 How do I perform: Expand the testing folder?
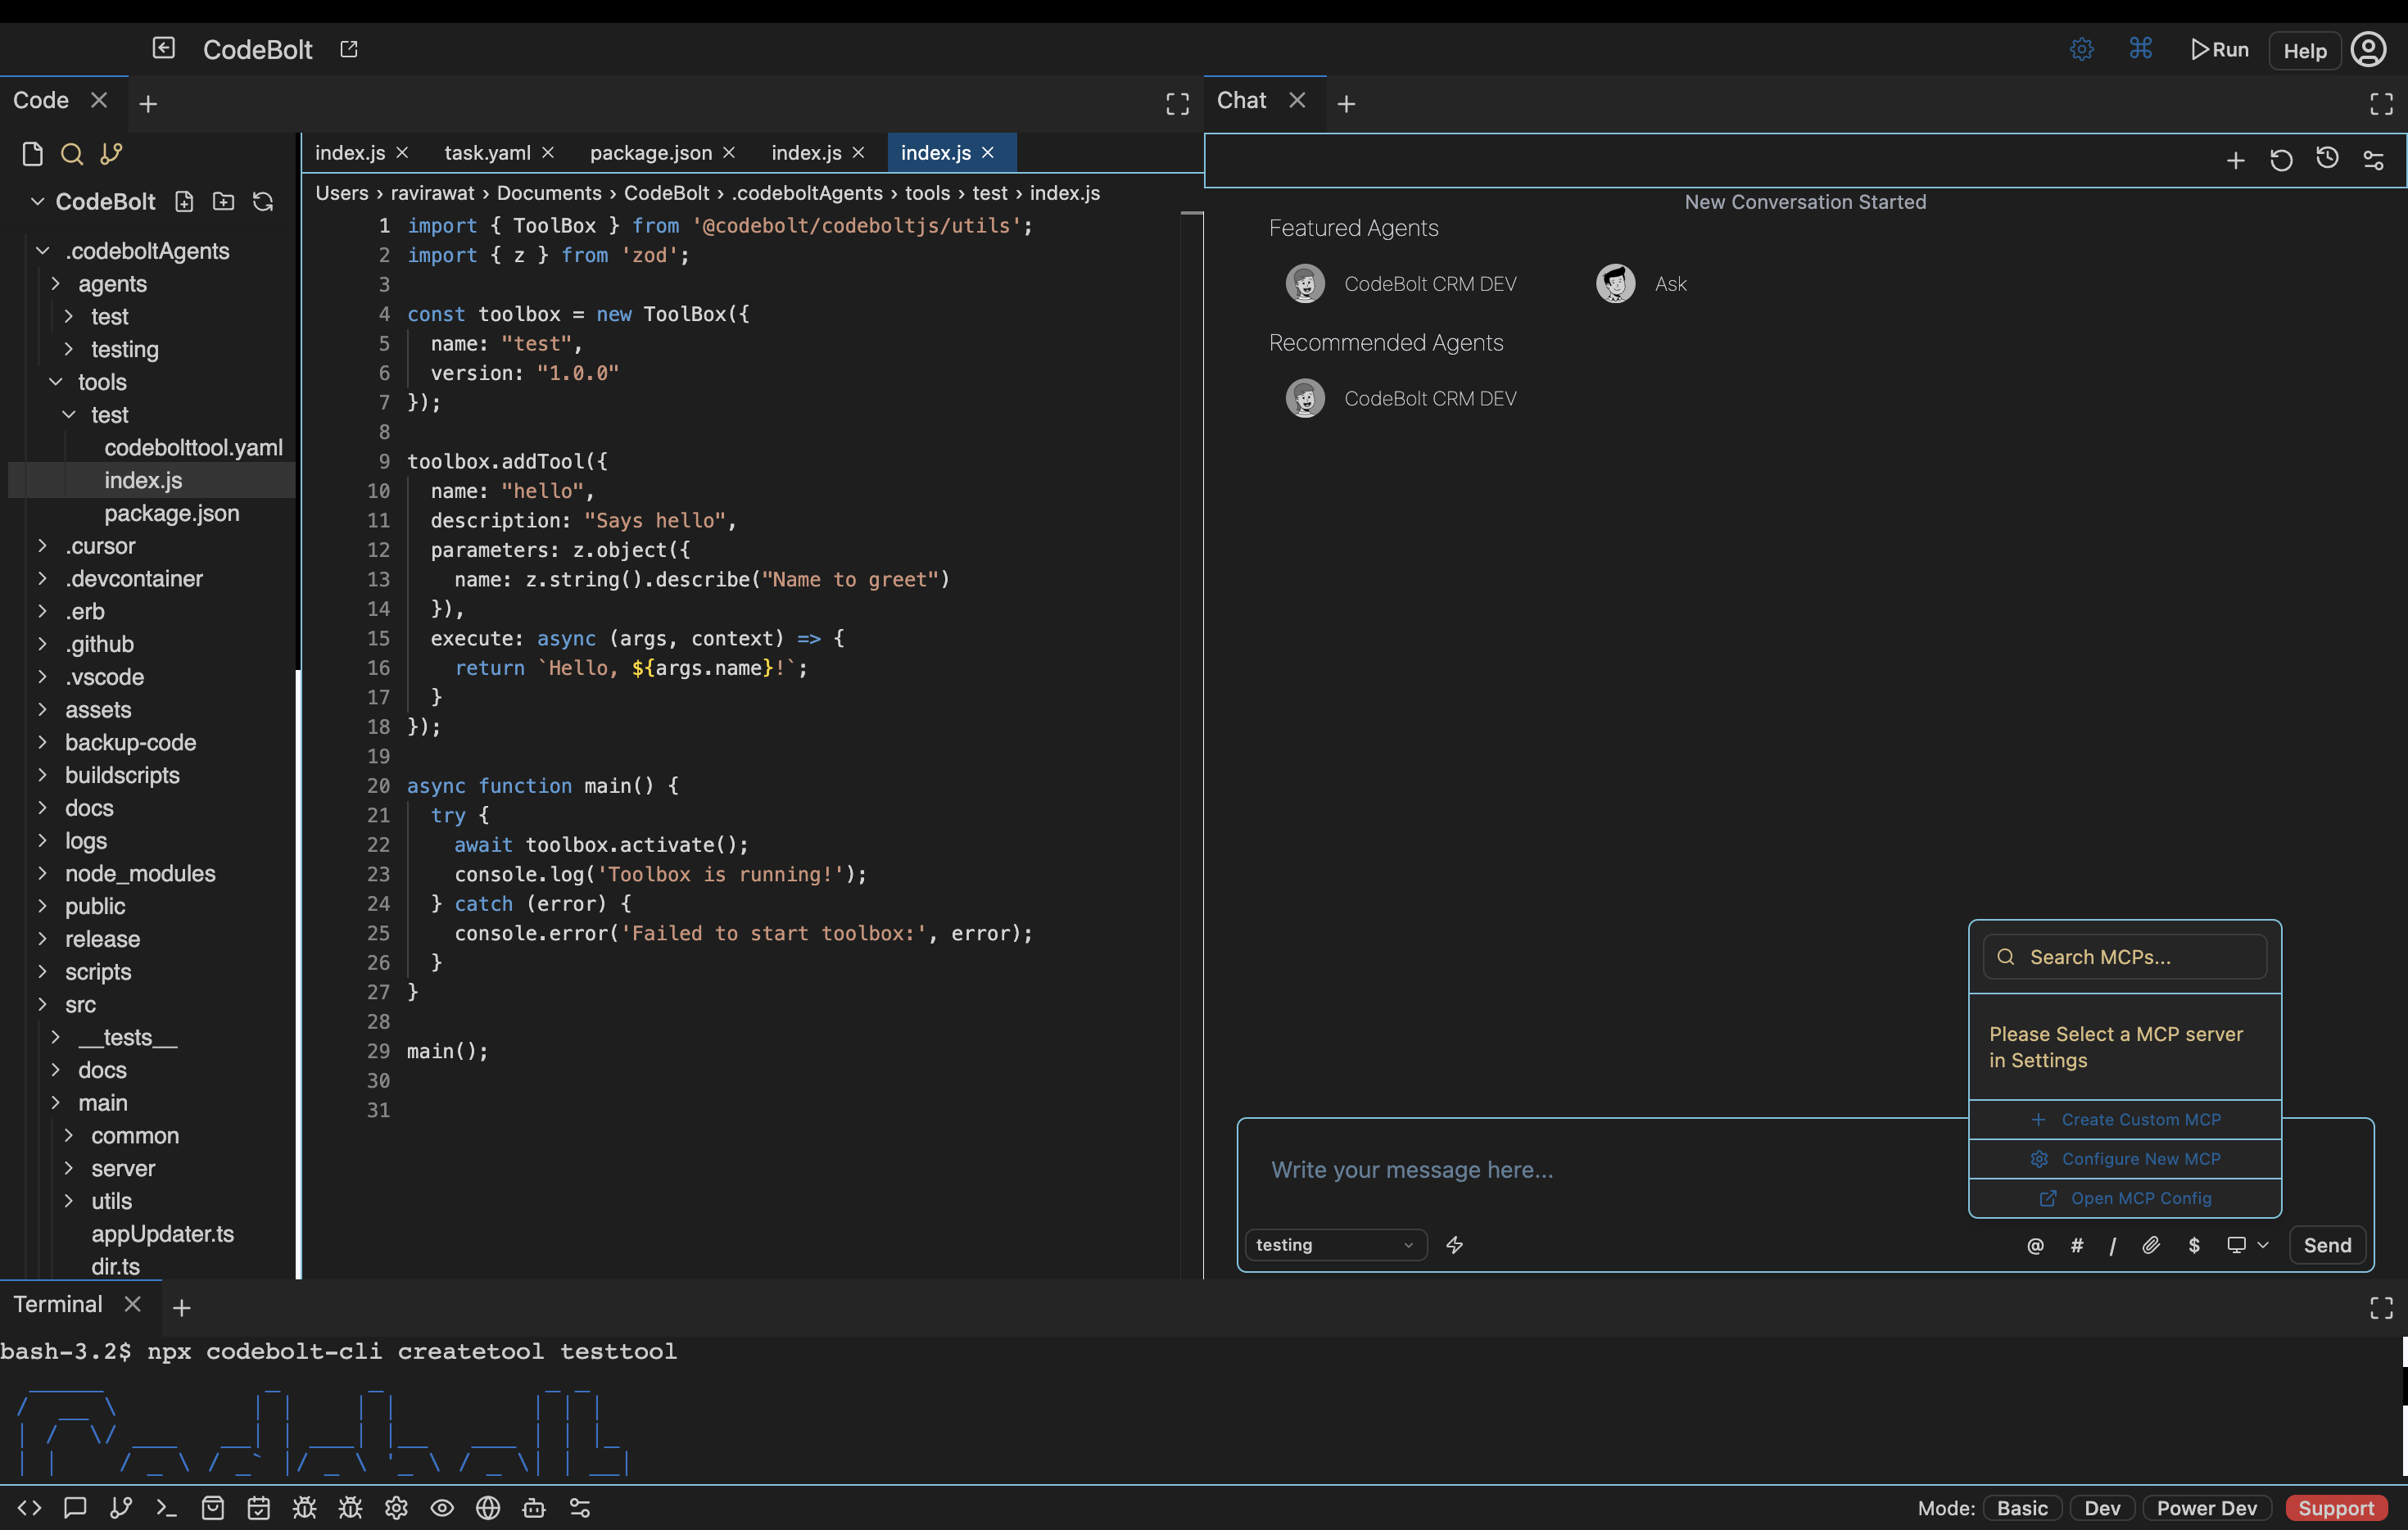[69, 349]
